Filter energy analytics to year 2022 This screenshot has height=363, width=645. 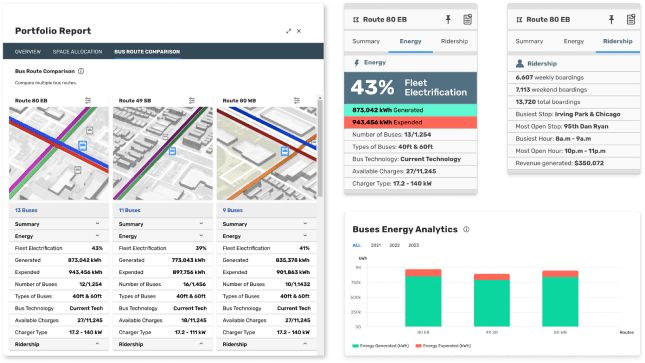[x=394, y=245]
